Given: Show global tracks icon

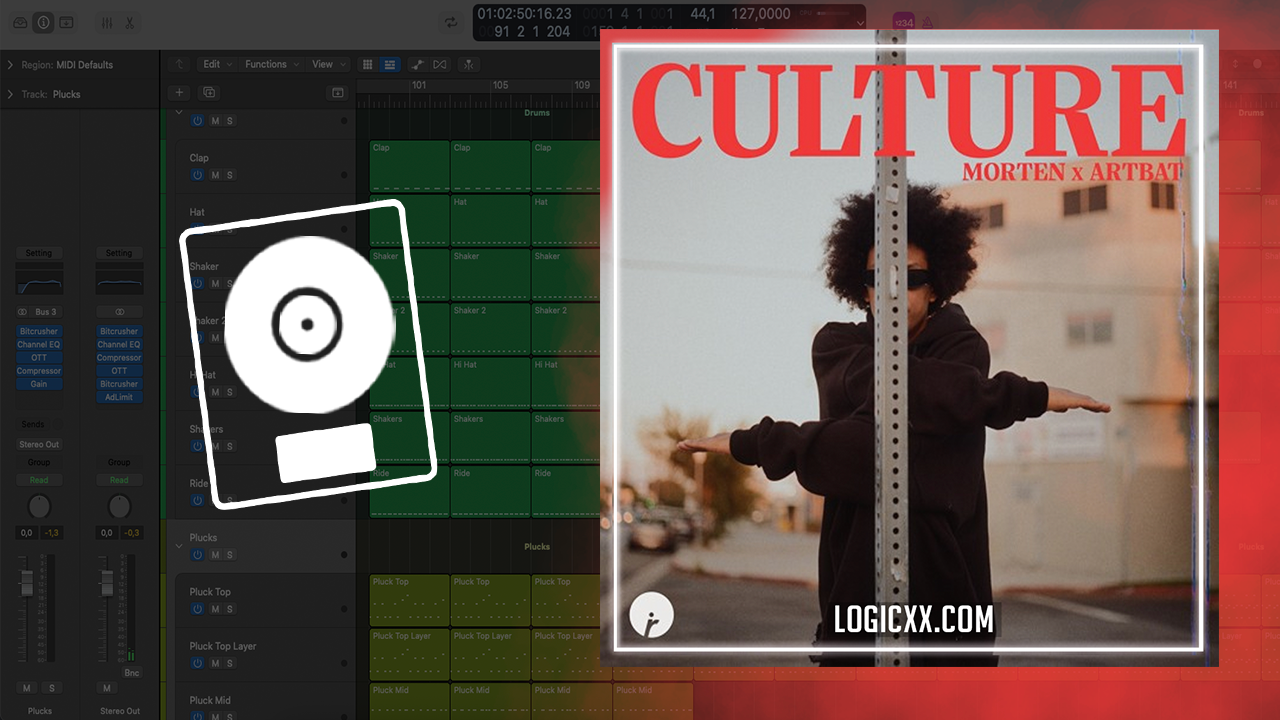Looking at the screenshot, I should tap(338, 92).
